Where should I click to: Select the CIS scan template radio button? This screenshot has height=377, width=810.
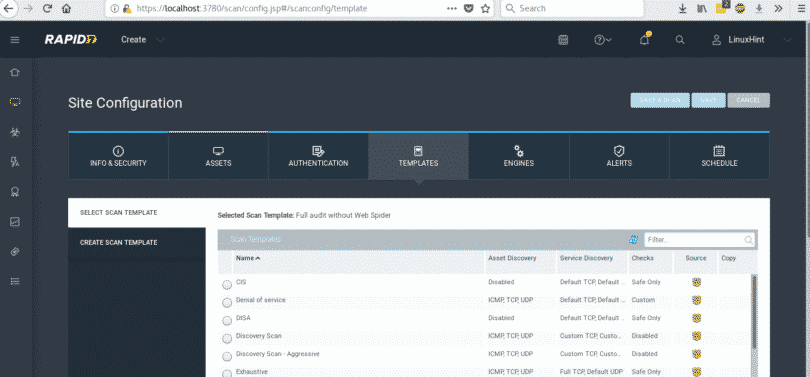227,285
